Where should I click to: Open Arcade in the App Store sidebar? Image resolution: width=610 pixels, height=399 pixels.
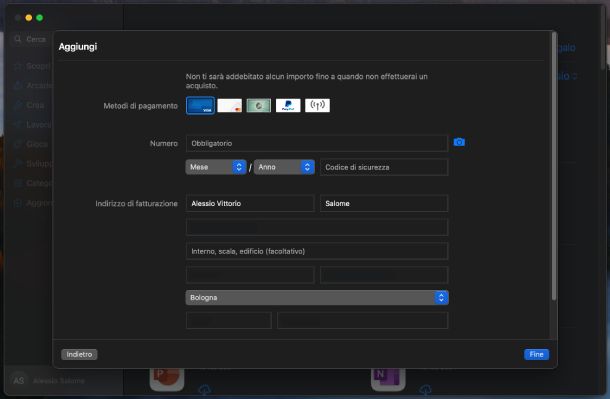33,86
